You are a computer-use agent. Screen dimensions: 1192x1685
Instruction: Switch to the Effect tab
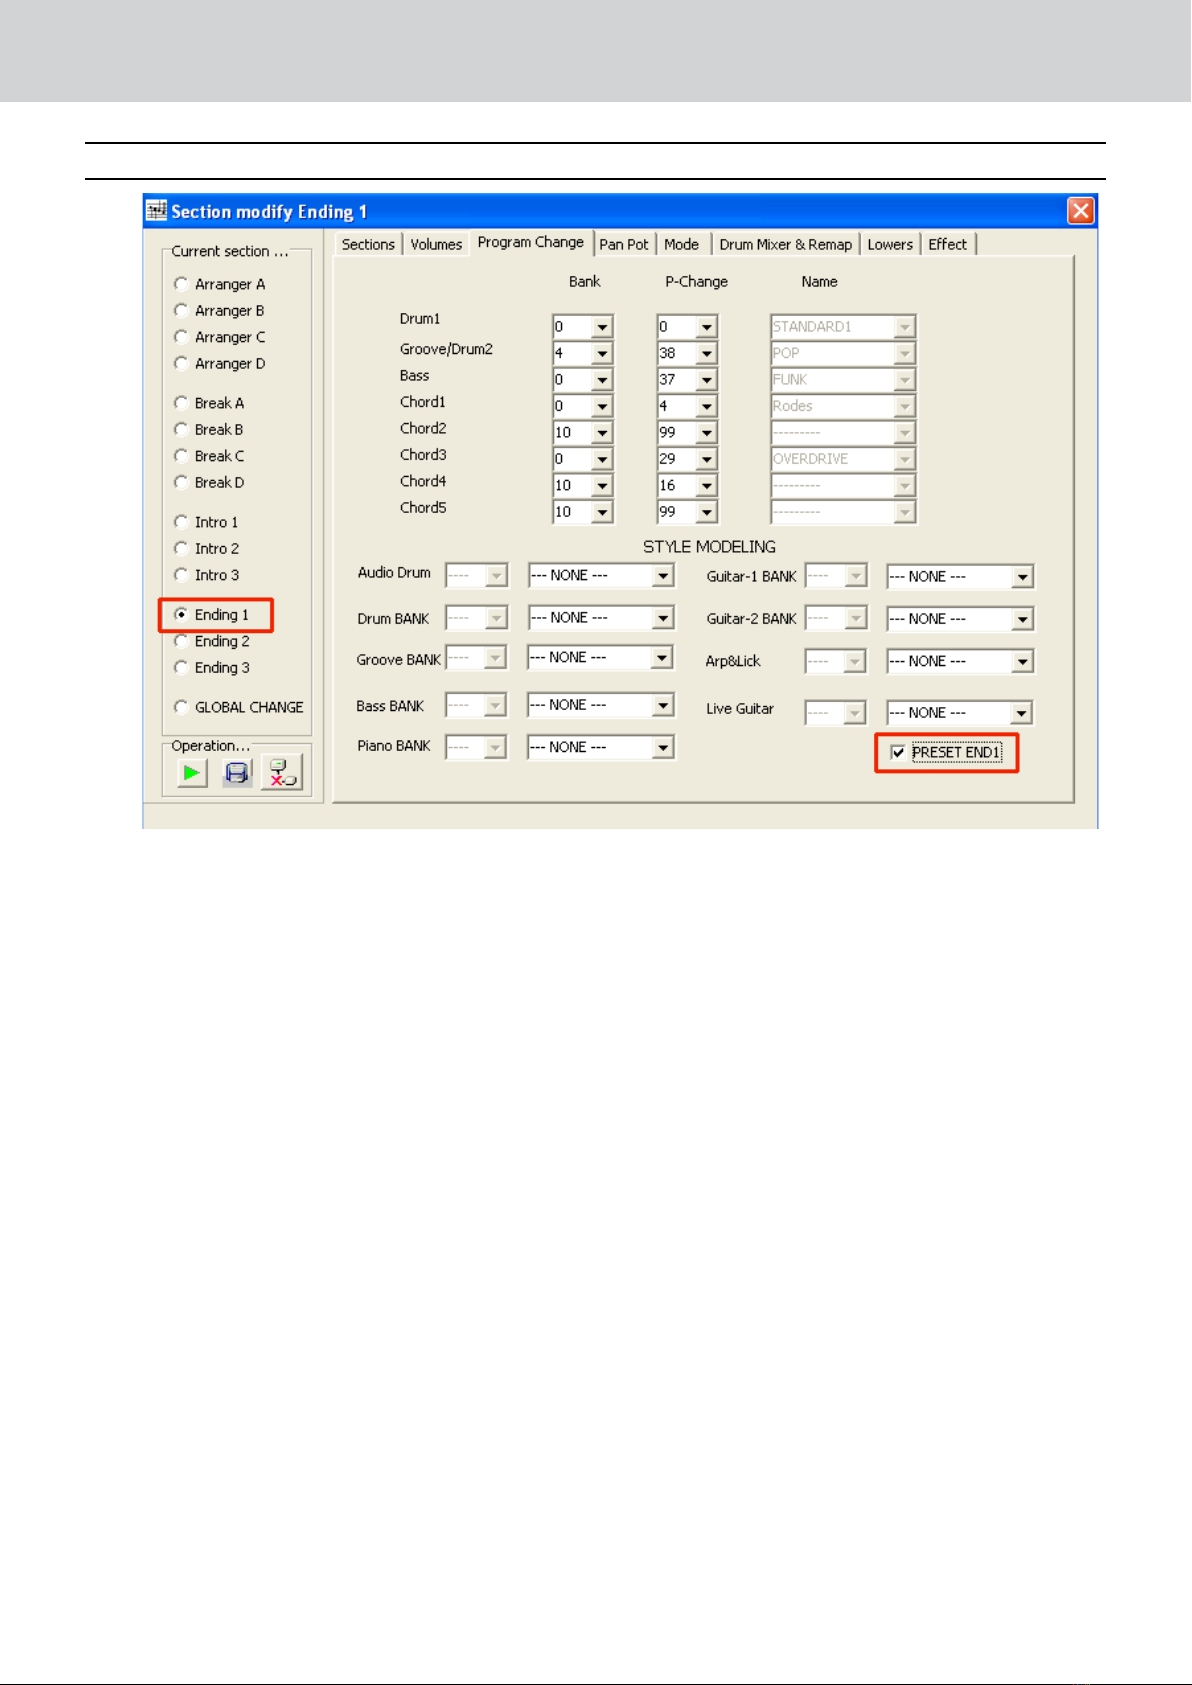click(947, 244)
